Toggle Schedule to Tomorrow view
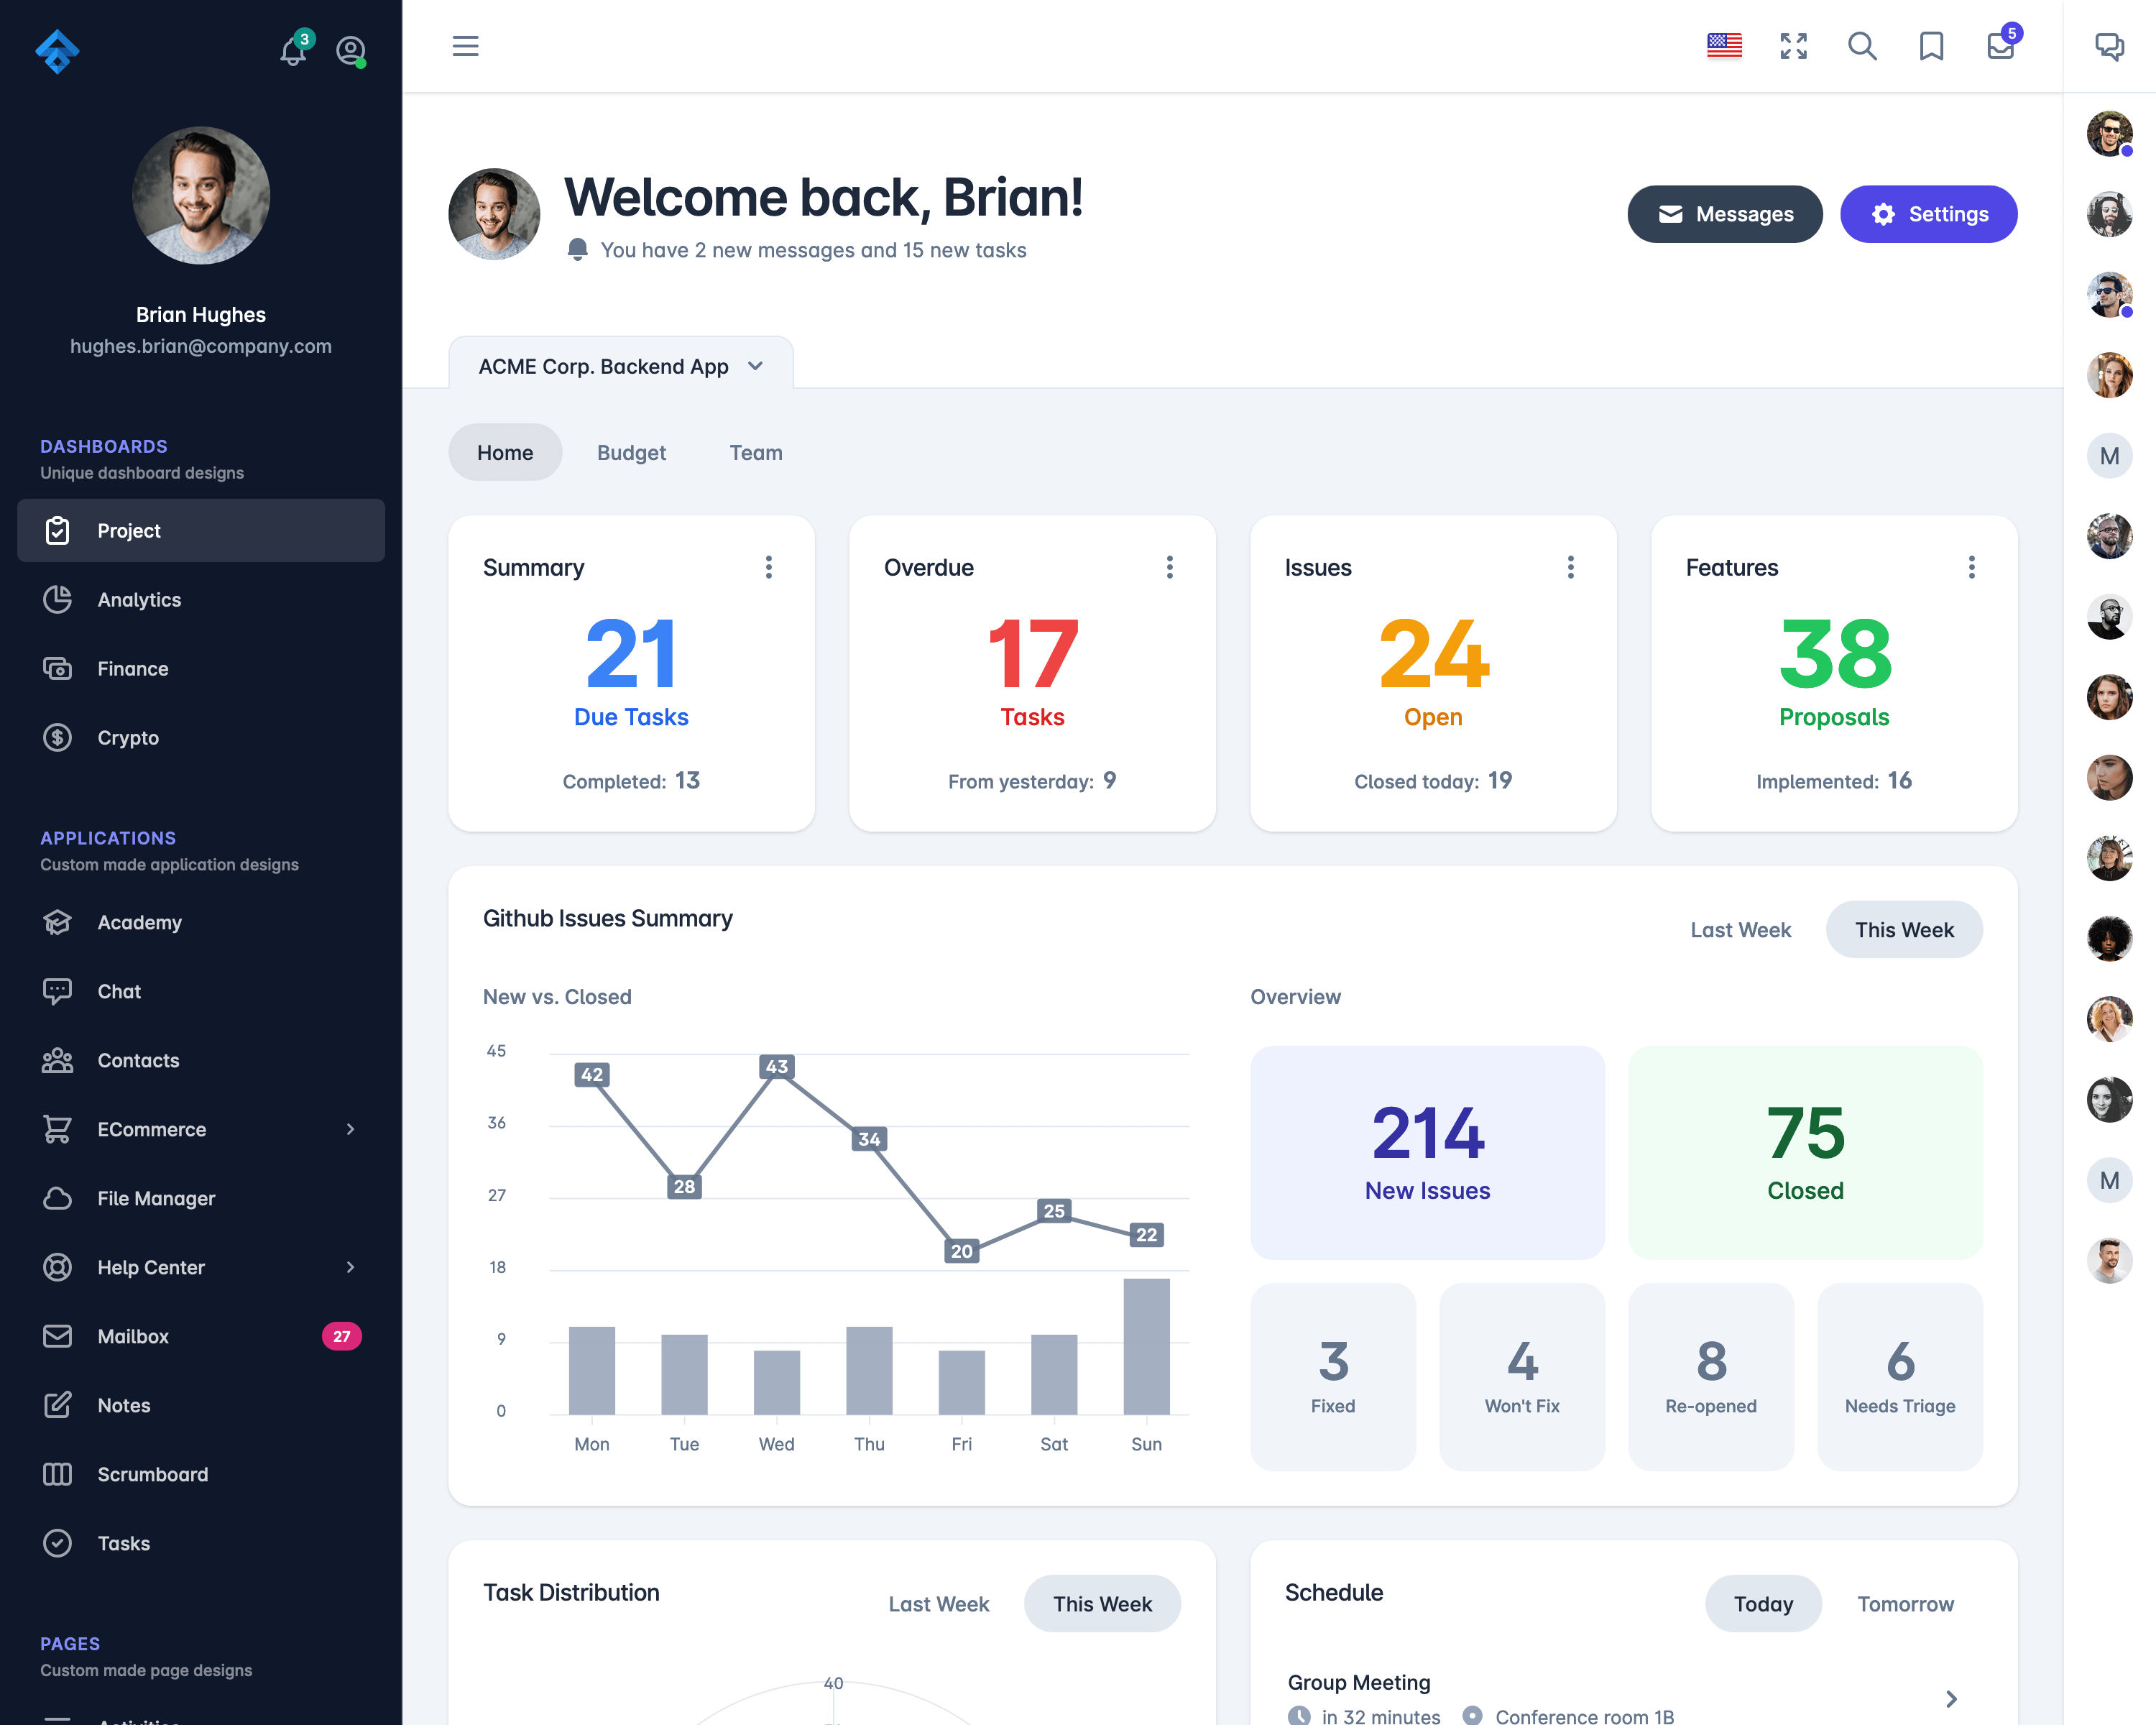Screen dimensions: 2156x1725 [1906, 1602]
